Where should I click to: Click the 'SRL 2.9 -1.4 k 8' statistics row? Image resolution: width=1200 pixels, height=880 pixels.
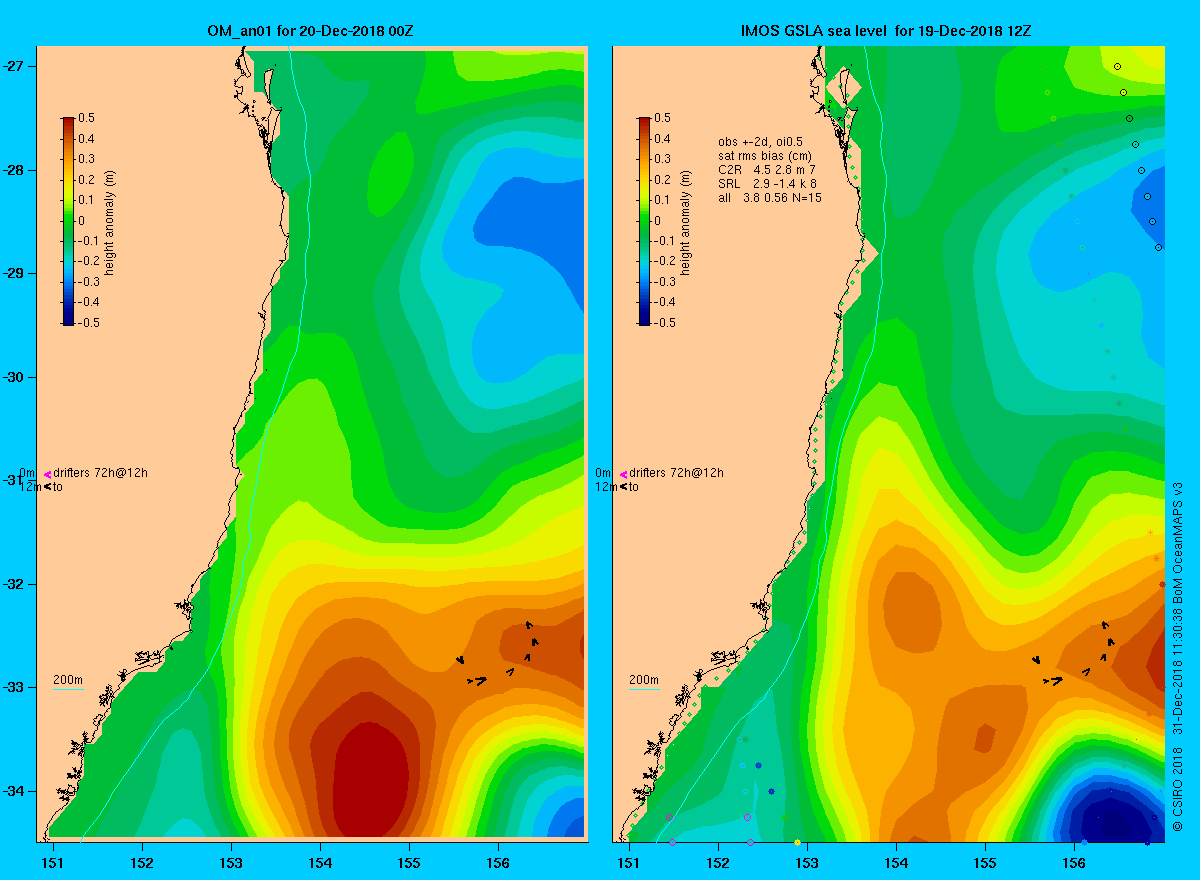[x=768, y=184]
